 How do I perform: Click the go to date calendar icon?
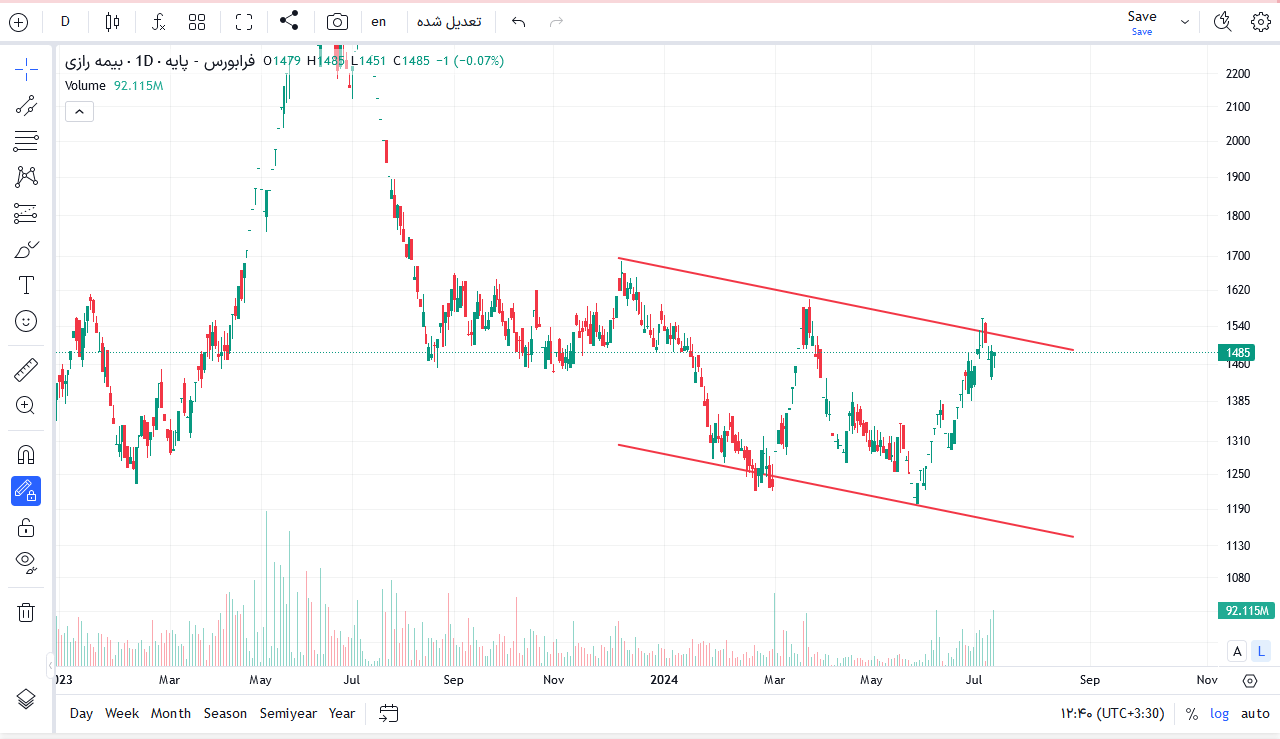coord(389,713)
